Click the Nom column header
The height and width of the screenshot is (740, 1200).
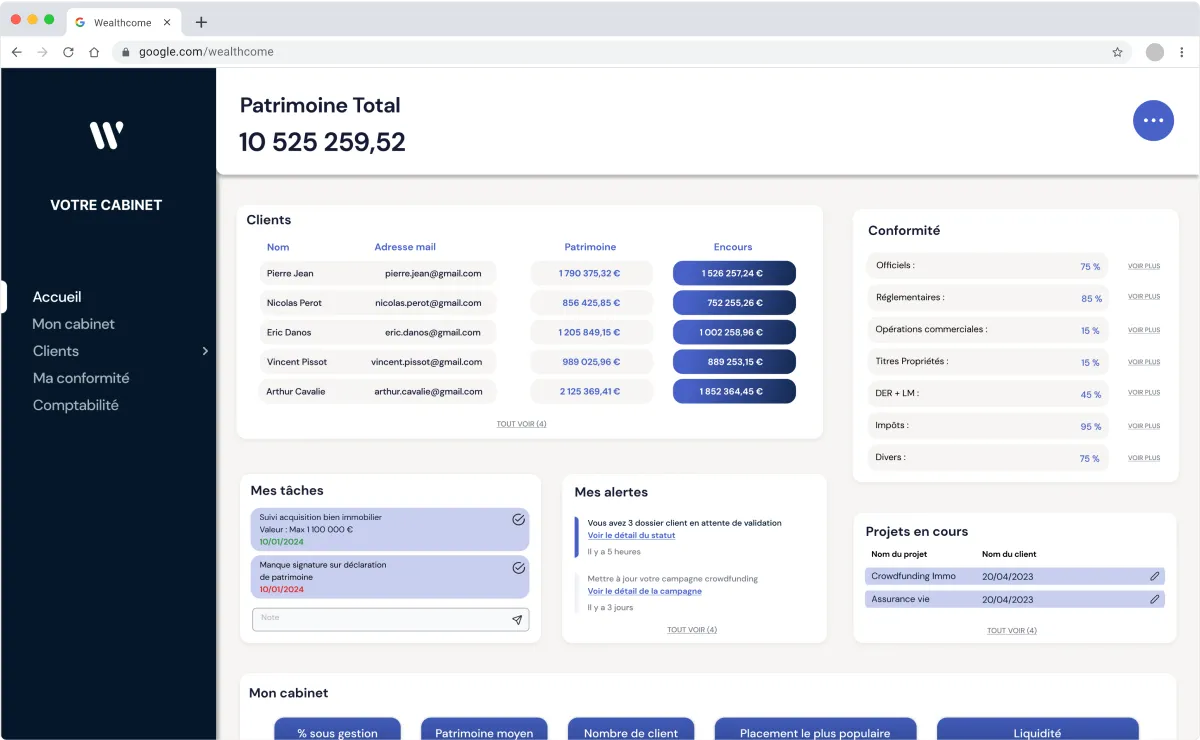point(278,247)
